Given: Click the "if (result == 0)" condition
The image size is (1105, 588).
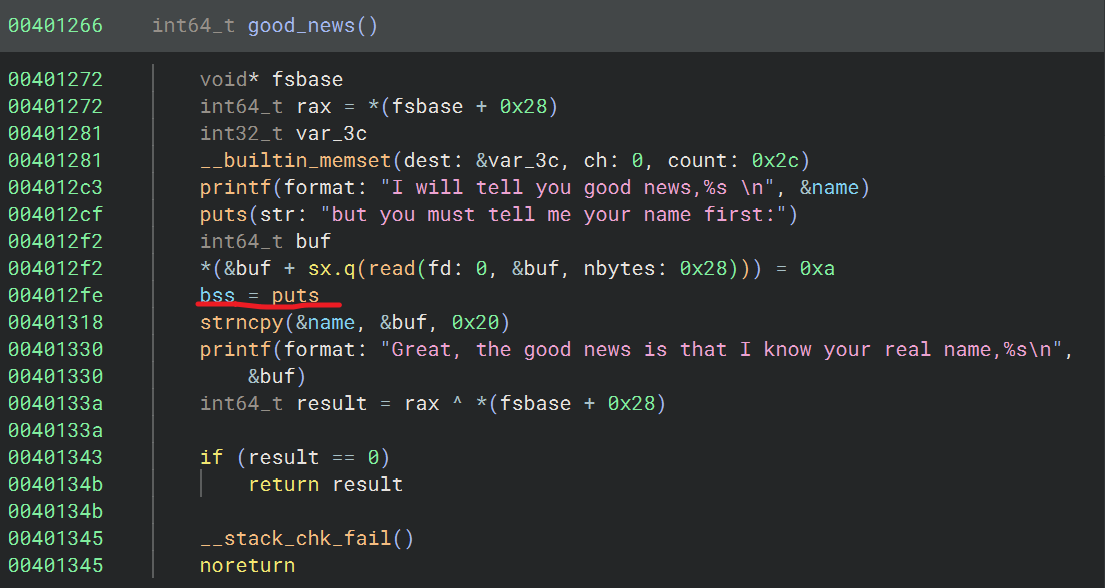Looking at the screenshot, I should (294, 457).
